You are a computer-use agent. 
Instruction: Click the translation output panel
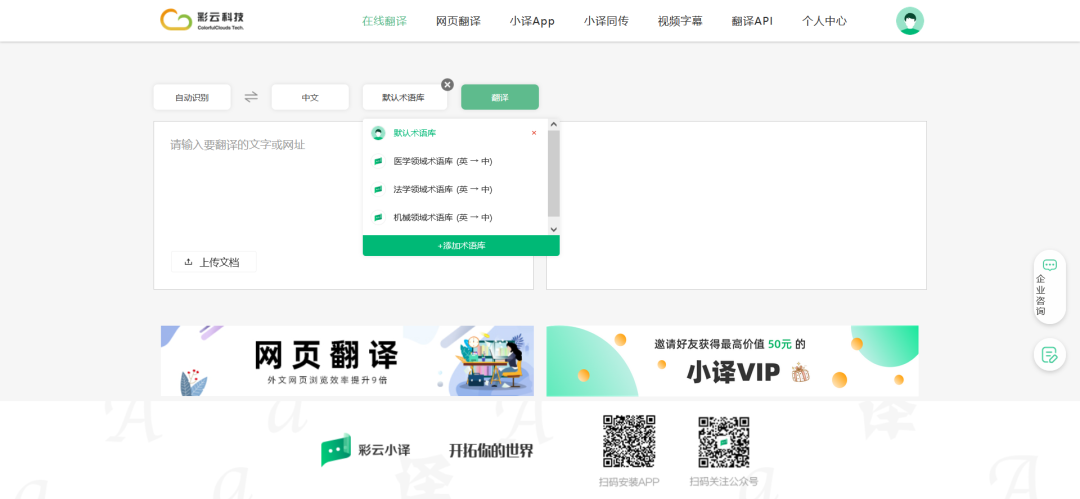(736, 205)
